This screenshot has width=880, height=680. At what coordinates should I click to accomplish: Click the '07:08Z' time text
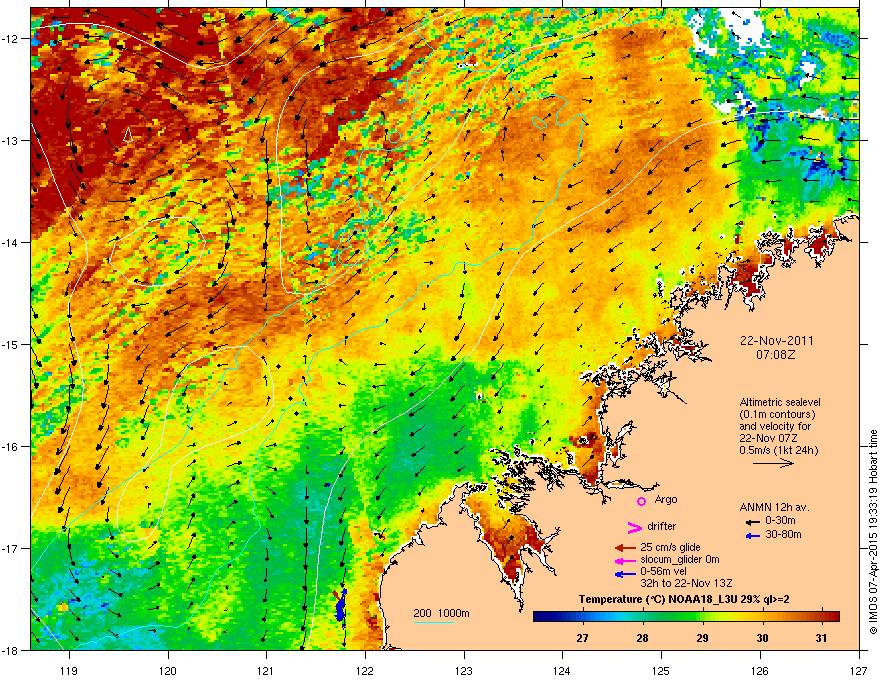[776, 355]
